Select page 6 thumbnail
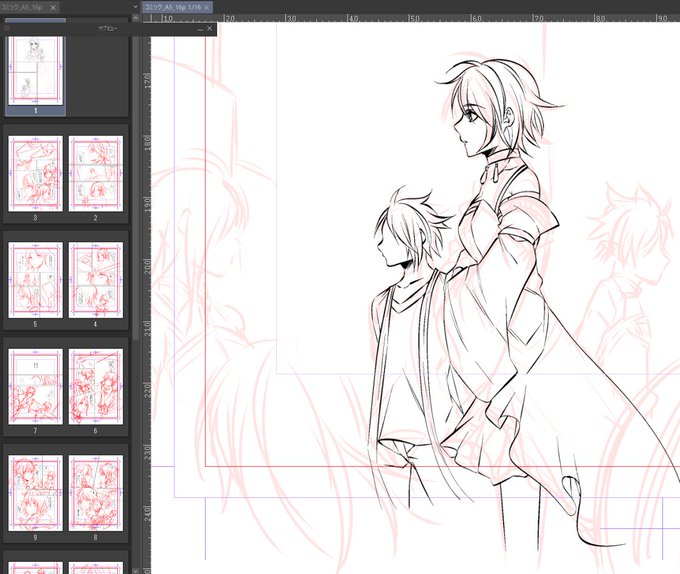This screenshot has width=680, height=574. [x=96, y=387]
